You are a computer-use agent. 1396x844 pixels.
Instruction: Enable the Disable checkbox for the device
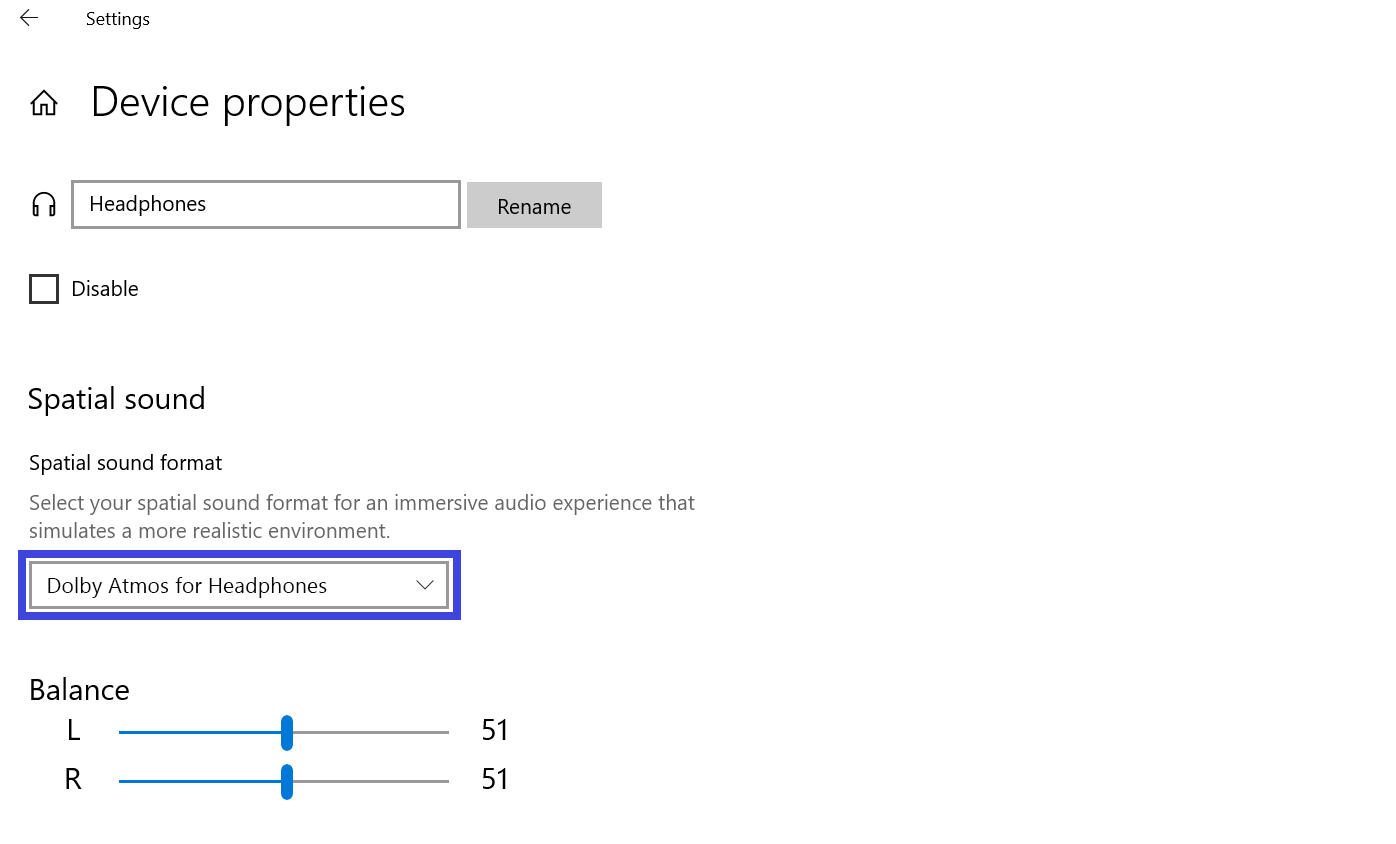43,288
